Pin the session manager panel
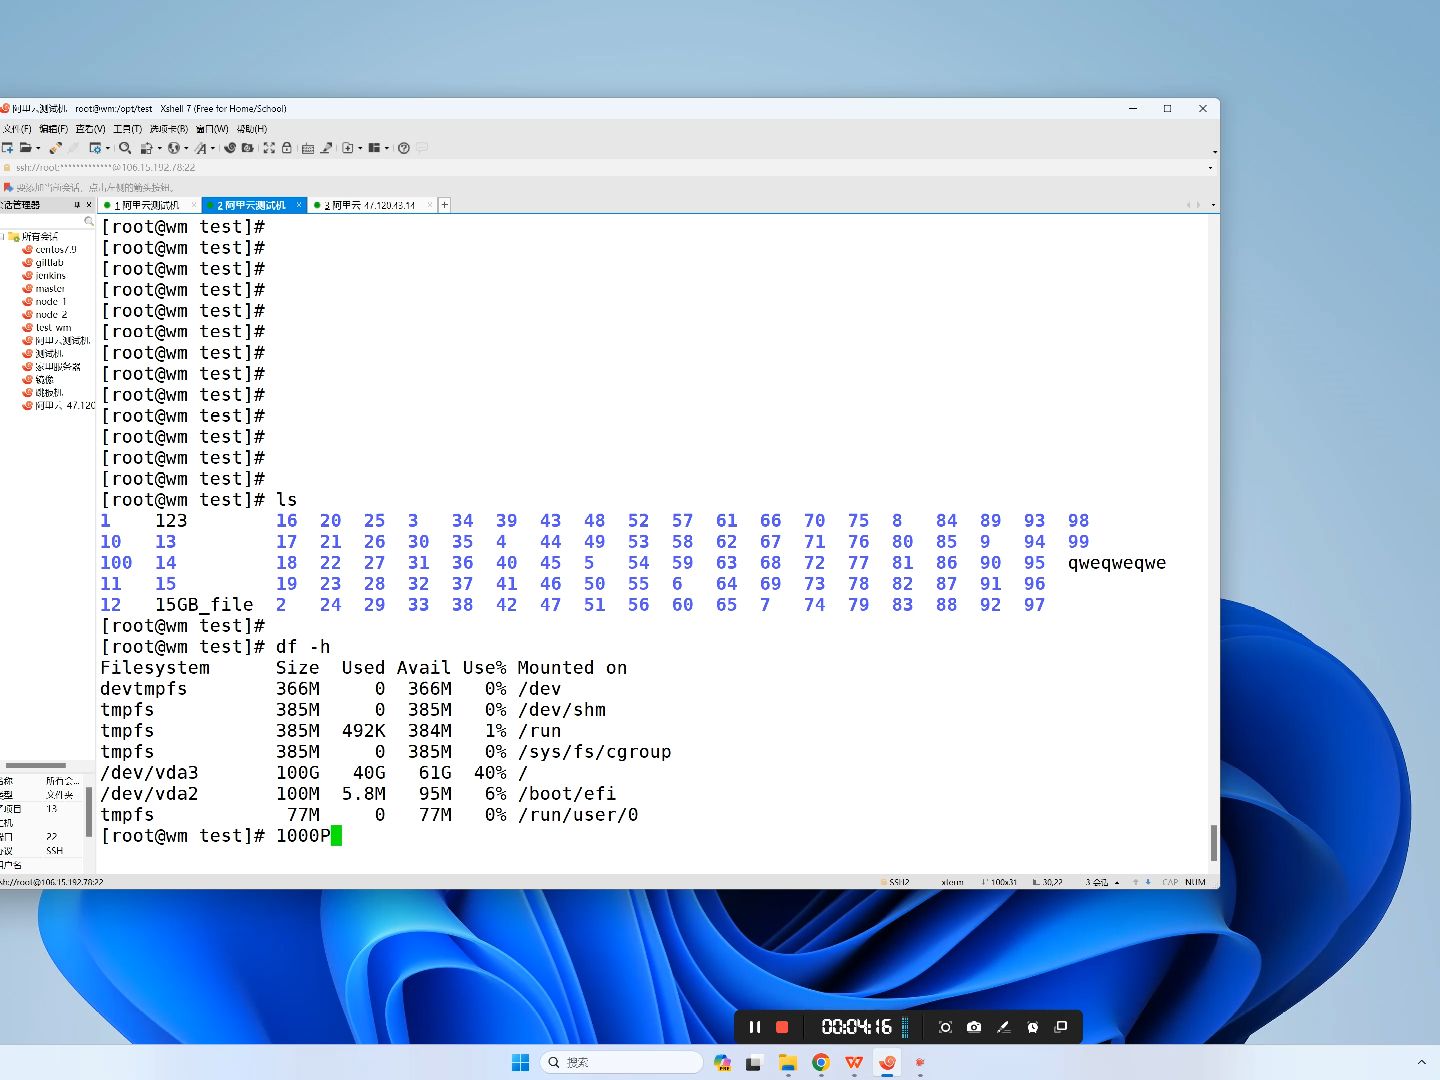Screen dimensions: 1440x1080 [76, 205]
